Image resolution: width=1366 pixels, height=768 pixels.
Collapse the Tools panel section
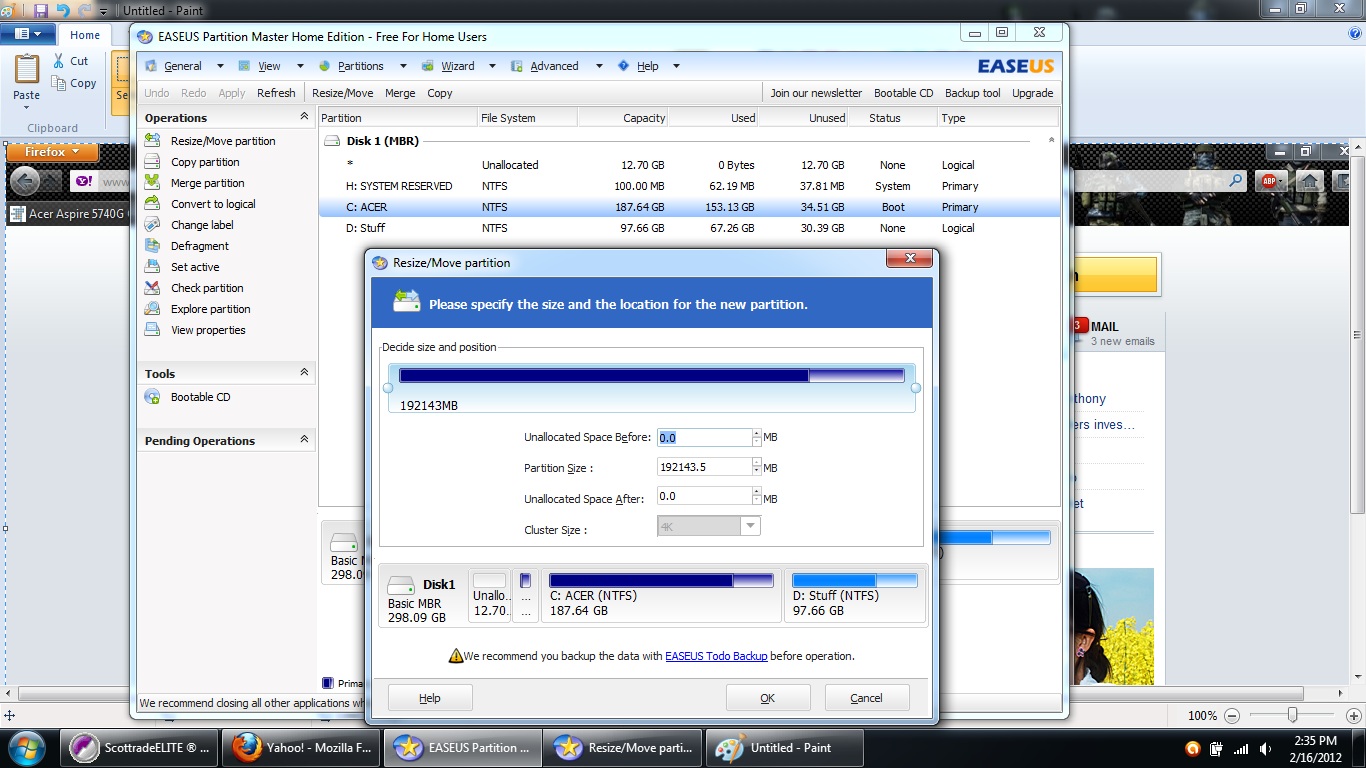(x=304, y=373)
